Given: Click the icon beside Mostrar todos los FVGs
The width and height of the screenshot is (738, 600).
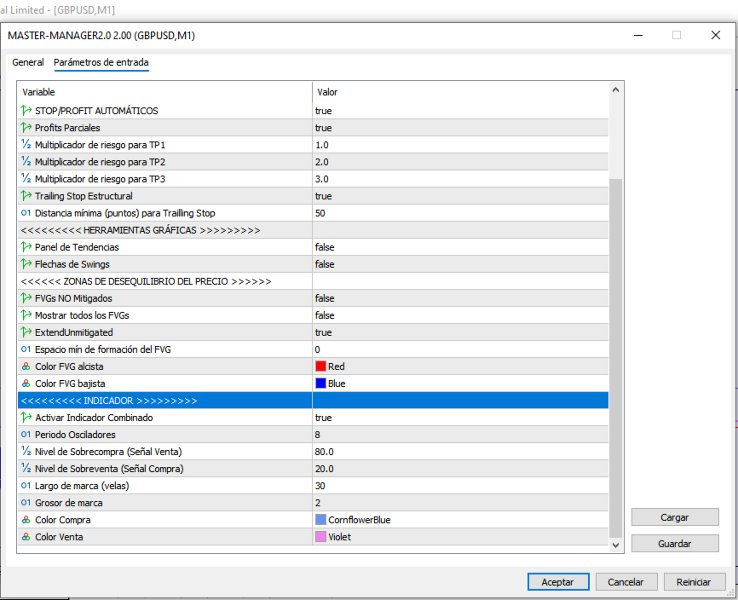Looking at the screenshot, I should (x=26, y=315).
